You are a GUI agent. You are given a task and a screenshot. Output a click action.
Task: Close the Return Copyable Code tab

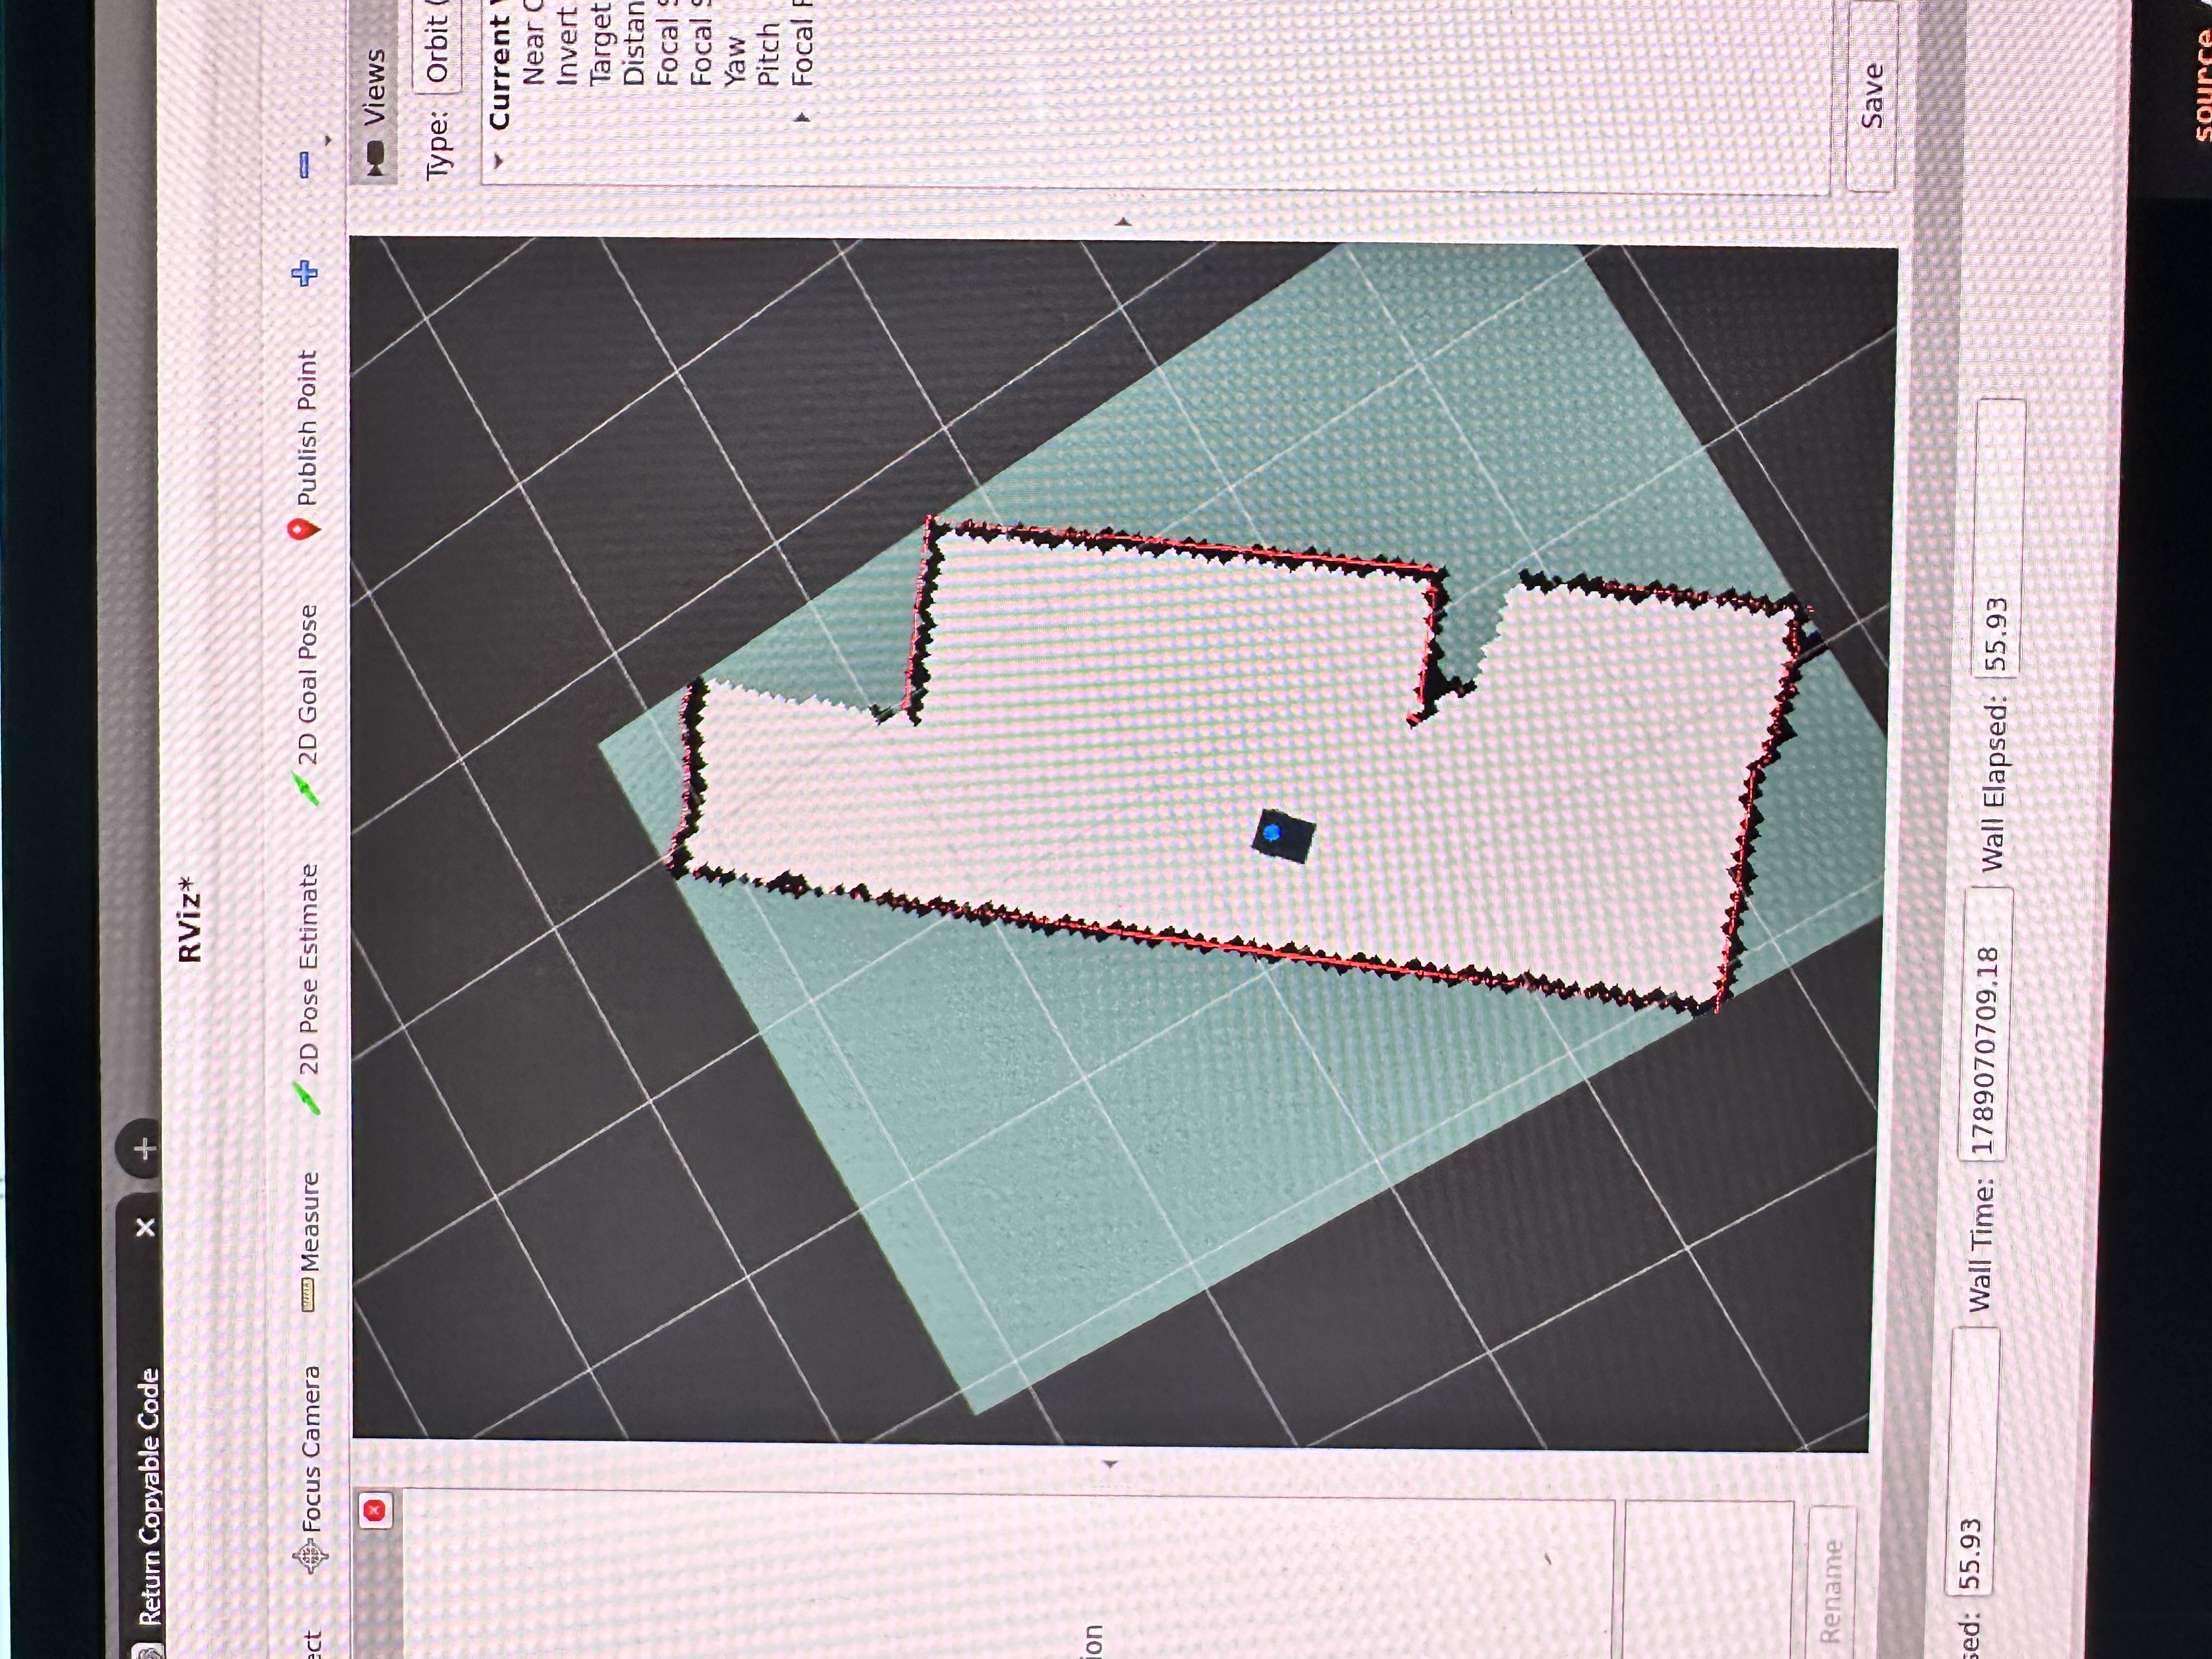pyautogui.click(x=145, y=1226)
